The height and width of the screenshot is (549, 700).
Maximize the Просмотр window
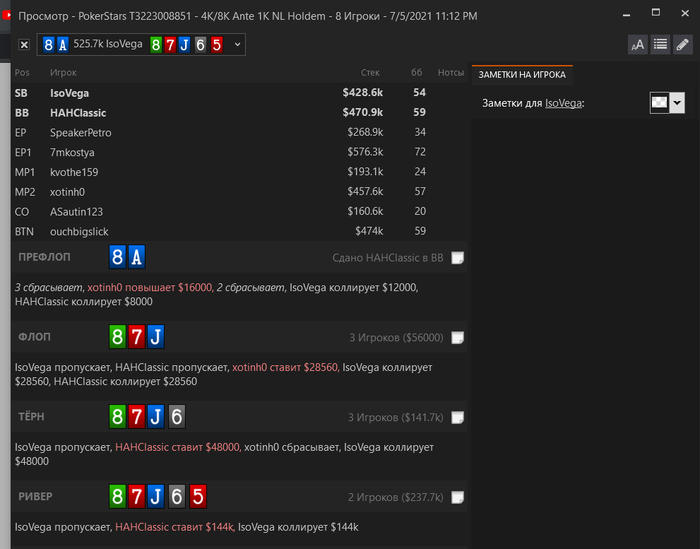[655, 12]
